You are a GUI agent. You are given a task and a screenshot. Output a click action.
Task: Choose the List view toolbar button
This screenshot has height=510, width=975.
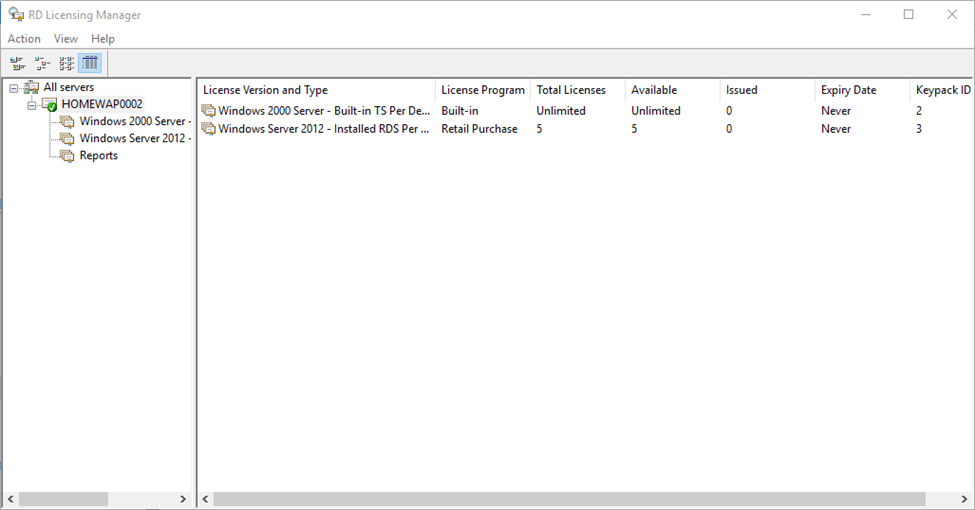(67, 63)
